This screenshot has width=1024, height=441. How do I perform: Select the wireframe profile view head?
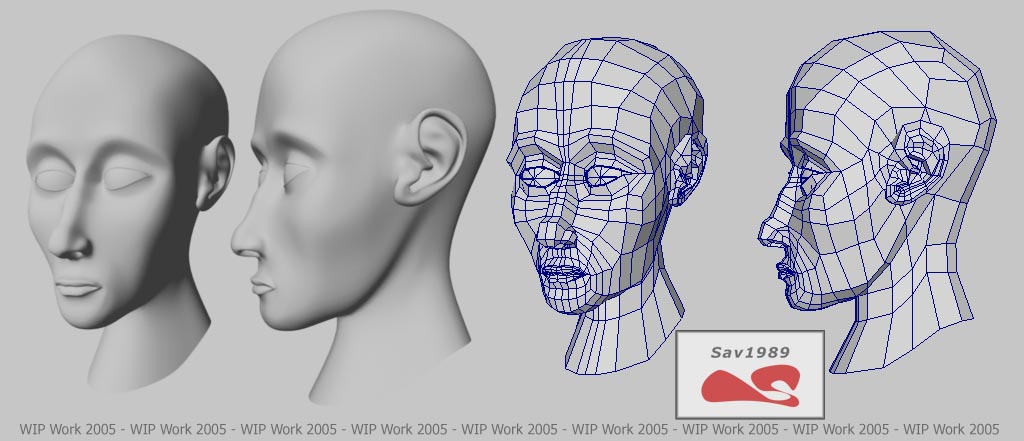tap(877, 203)
